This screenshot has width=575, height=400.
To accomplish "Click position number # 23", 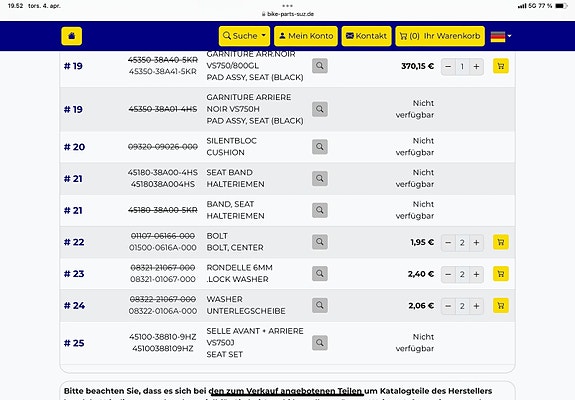I will (x=74, y=274).
